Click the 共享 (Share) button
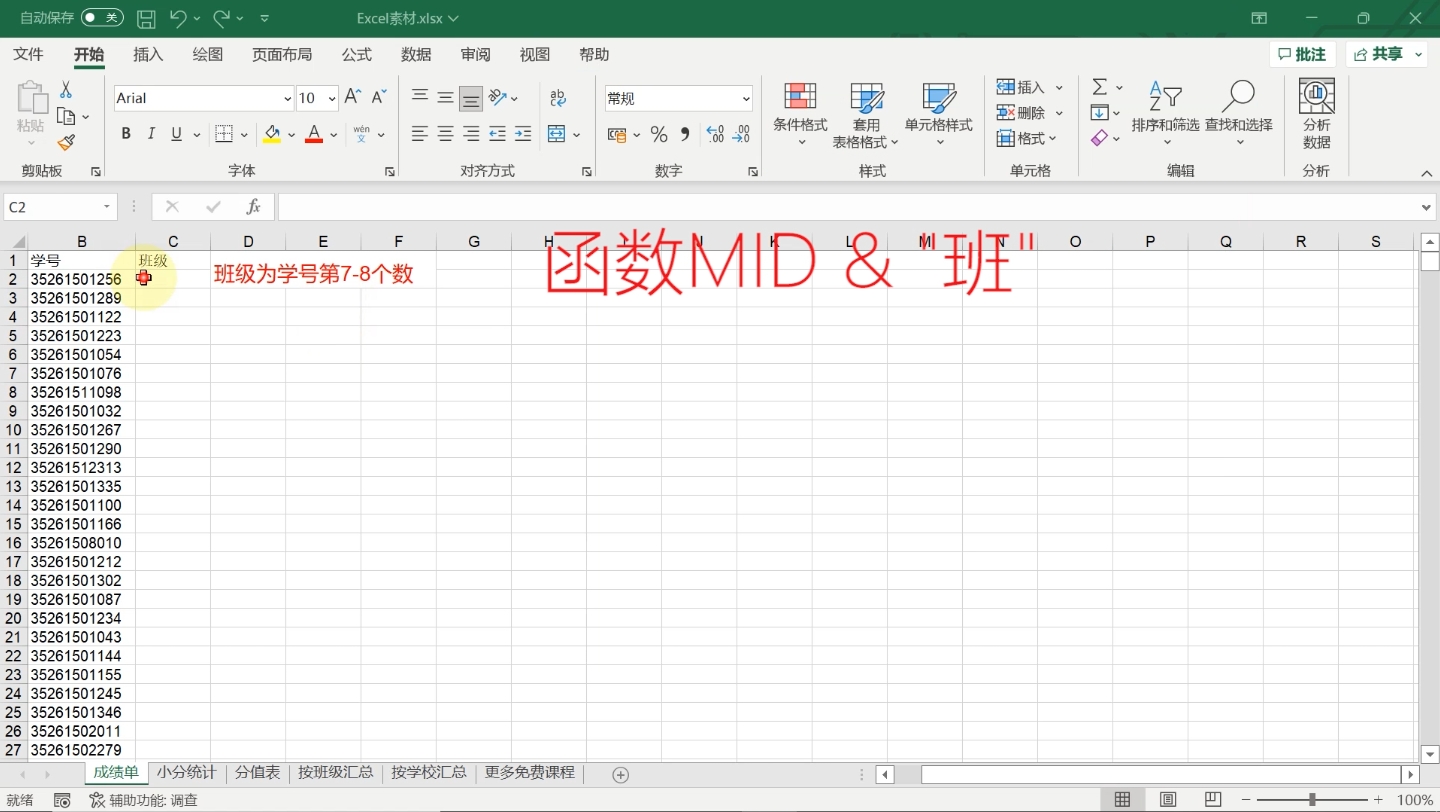This screenshot has height=812, width=1440. click(x=1387, y=54)
